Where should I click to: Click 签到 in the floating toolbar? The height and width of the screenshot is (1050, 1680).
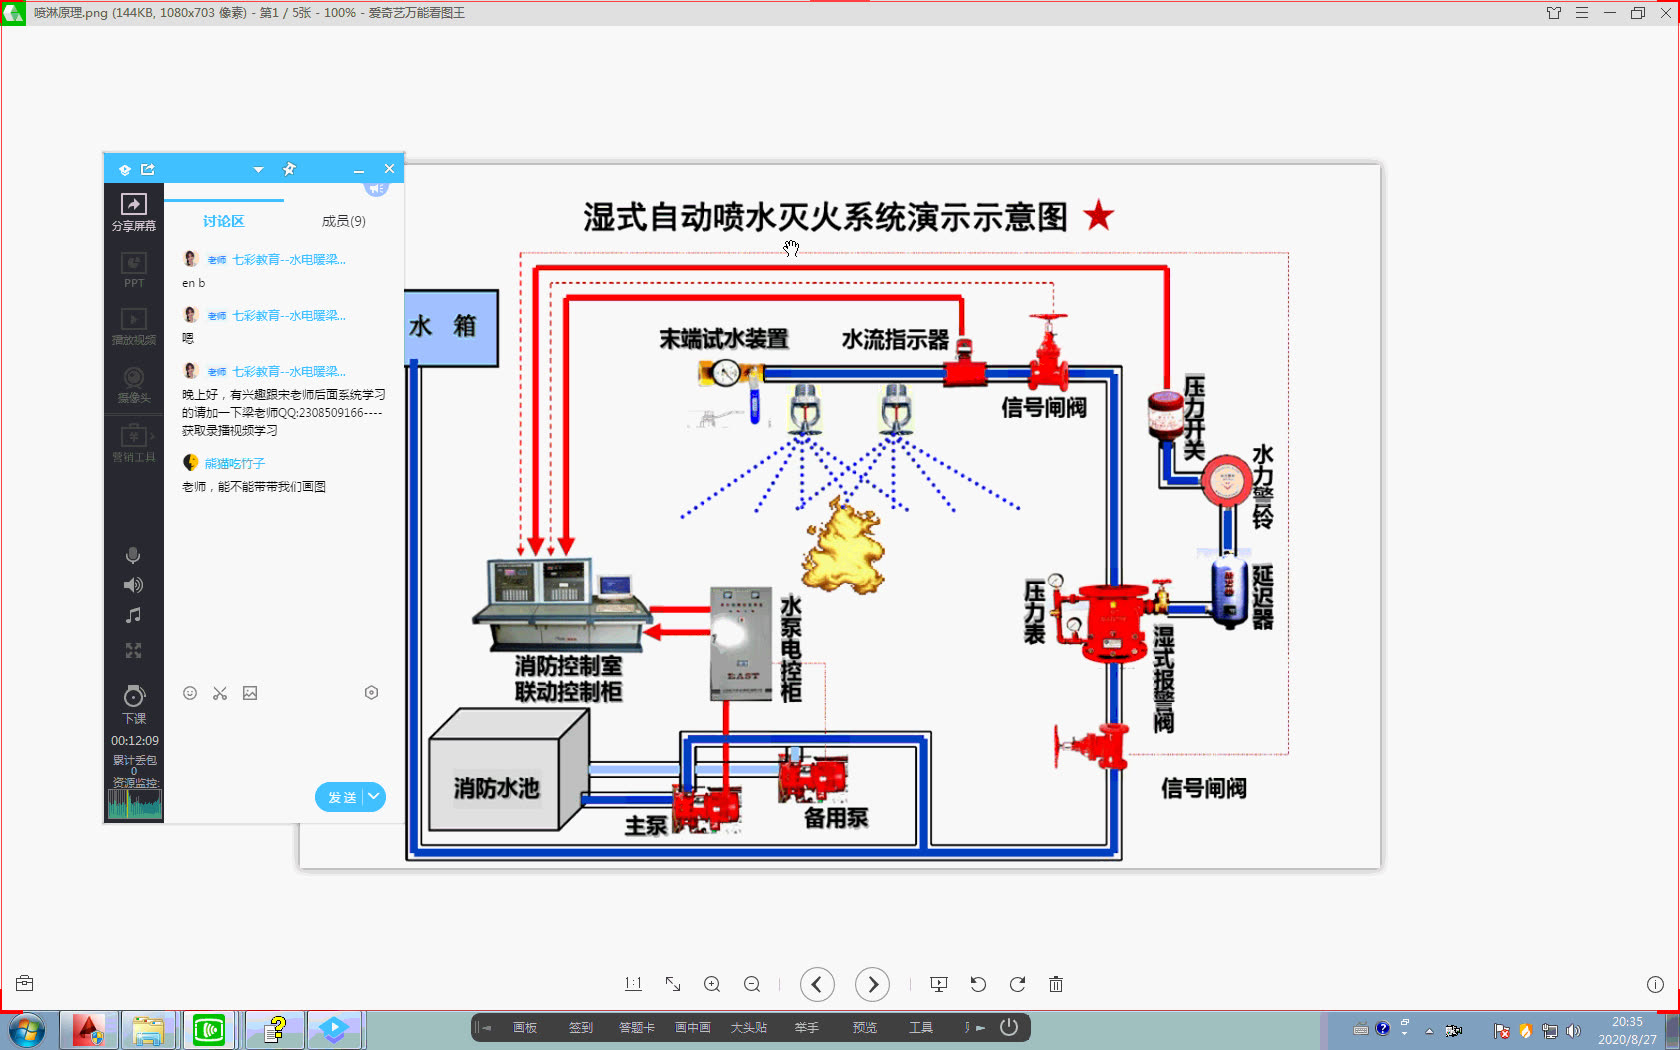581,1028
